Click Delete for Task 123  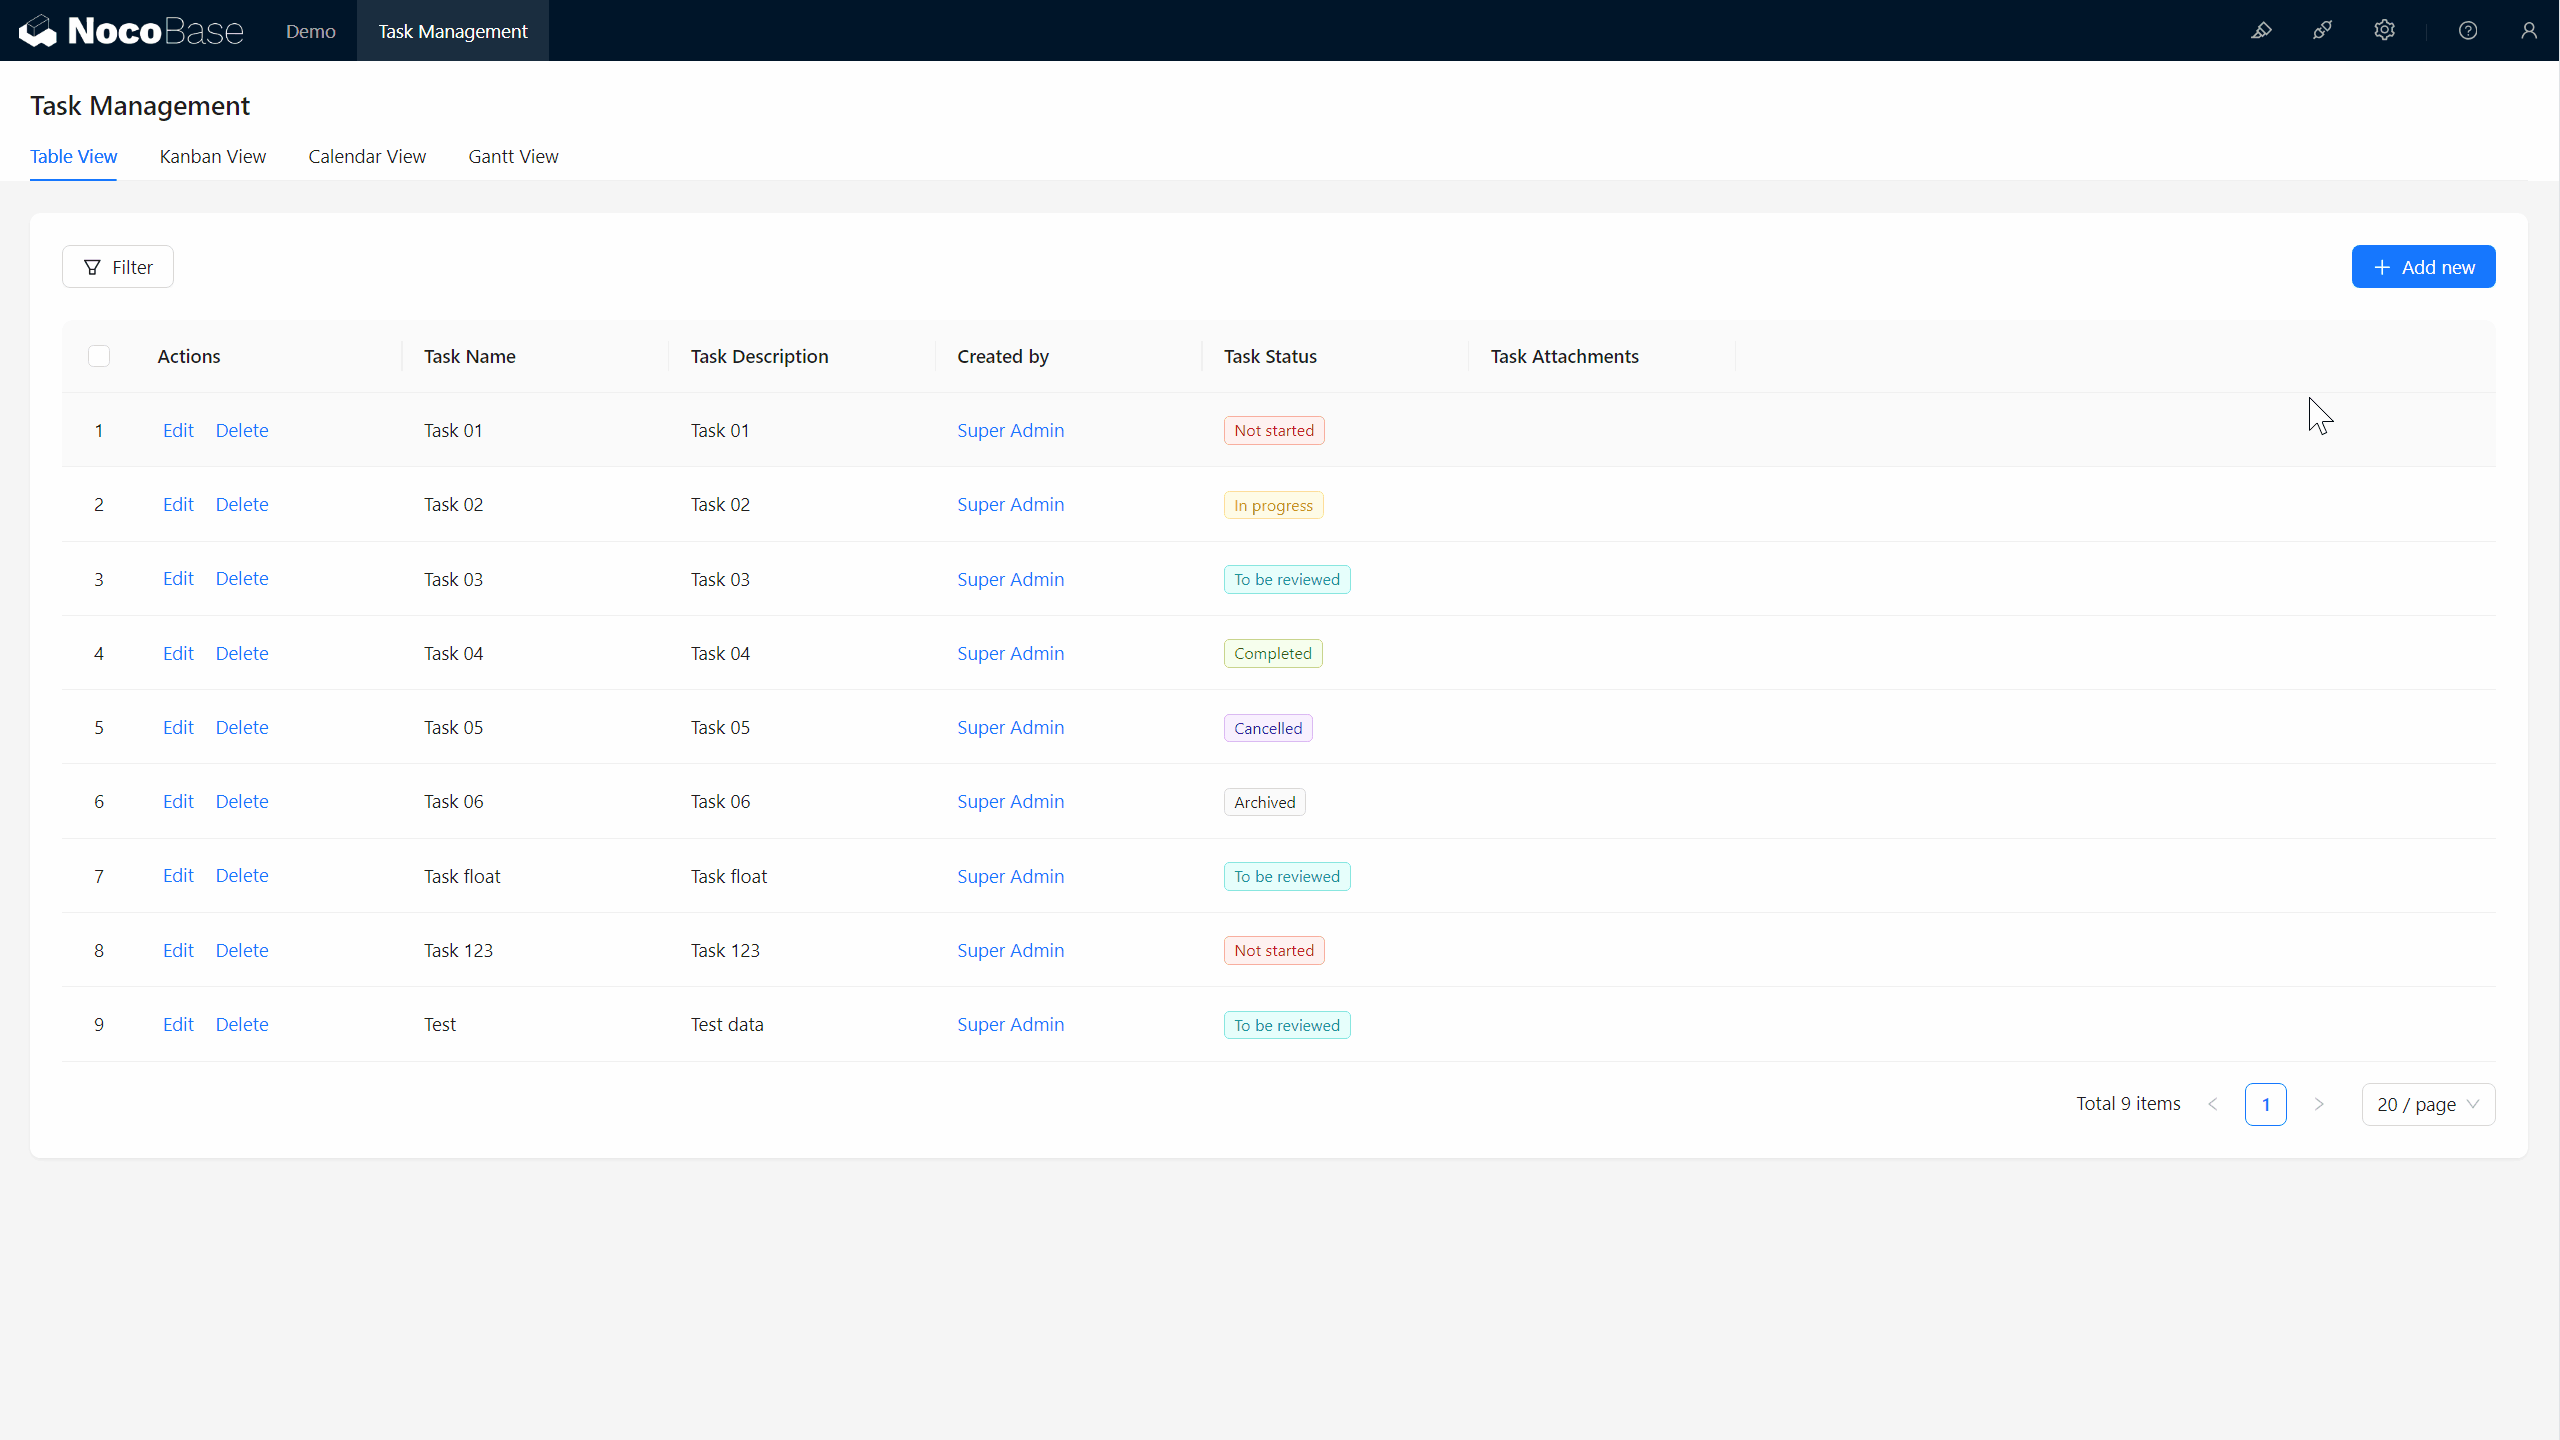tap(242, 950)
